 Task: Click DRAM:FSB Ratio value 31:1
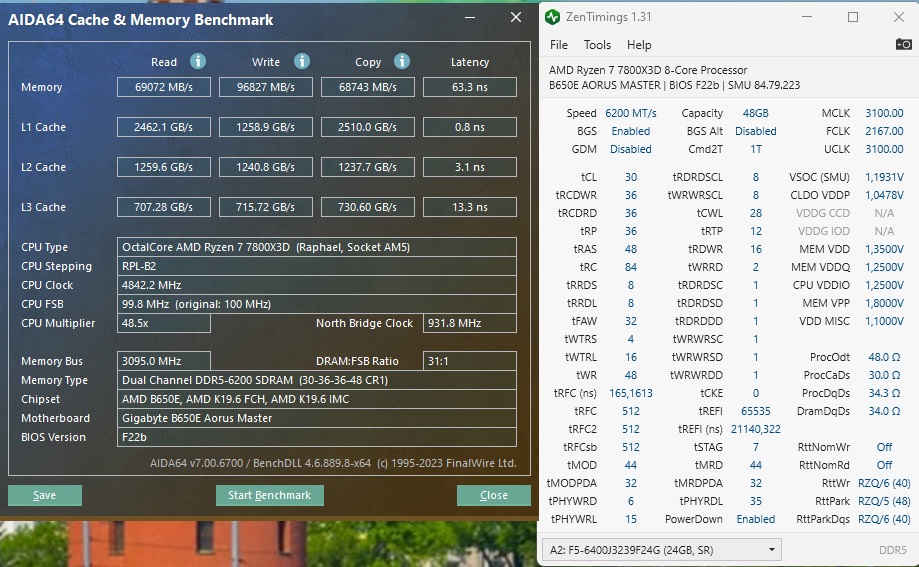(469, 361)
